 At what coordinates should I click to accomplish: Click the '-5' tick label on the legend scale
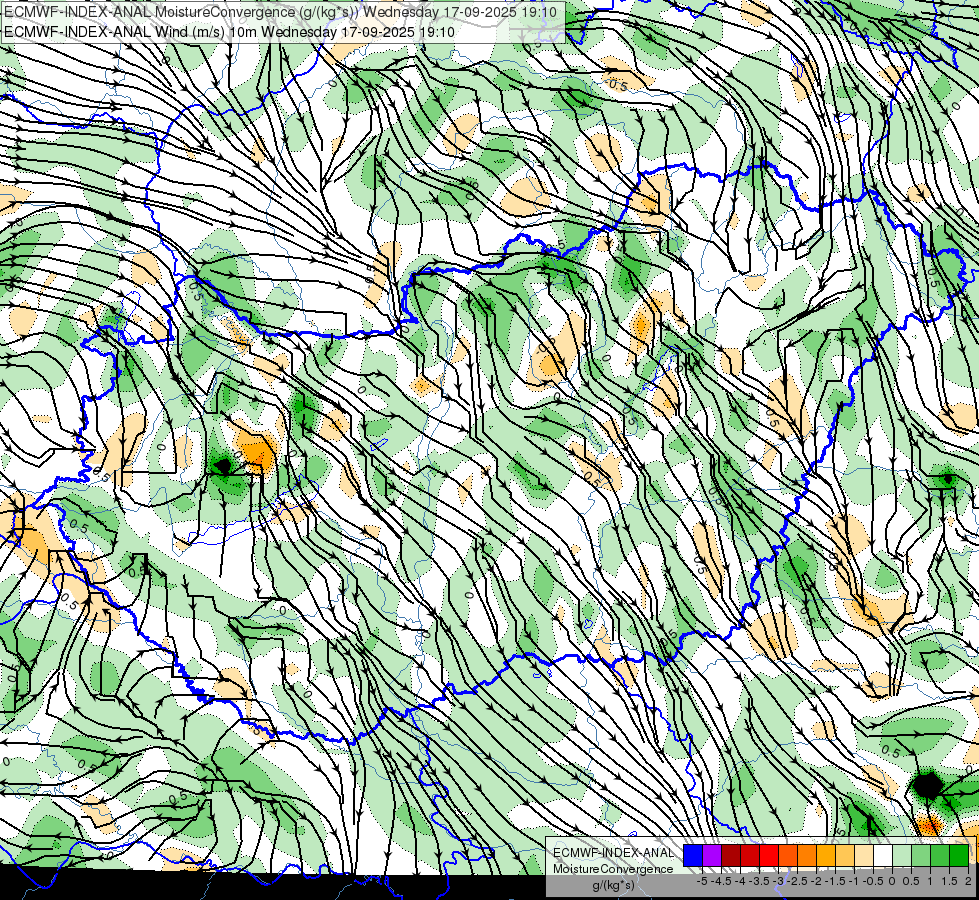pos(702,881)
